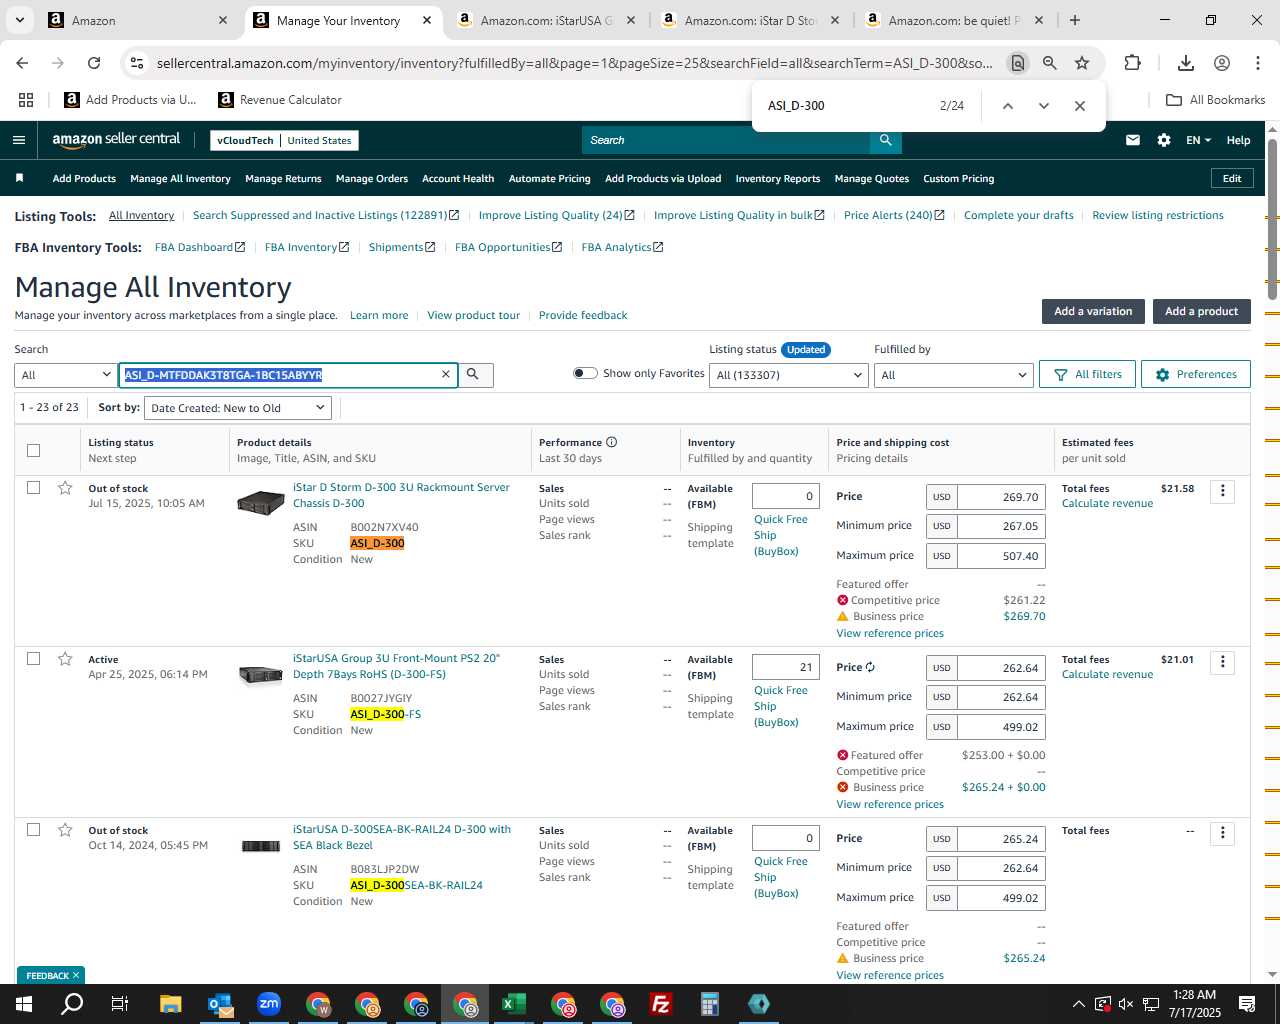Select the checkbox for ASI_D-300SEA-BK-RAIL24 row
The height and width of the screenshot is (1024, 1280).
[33, 830]
